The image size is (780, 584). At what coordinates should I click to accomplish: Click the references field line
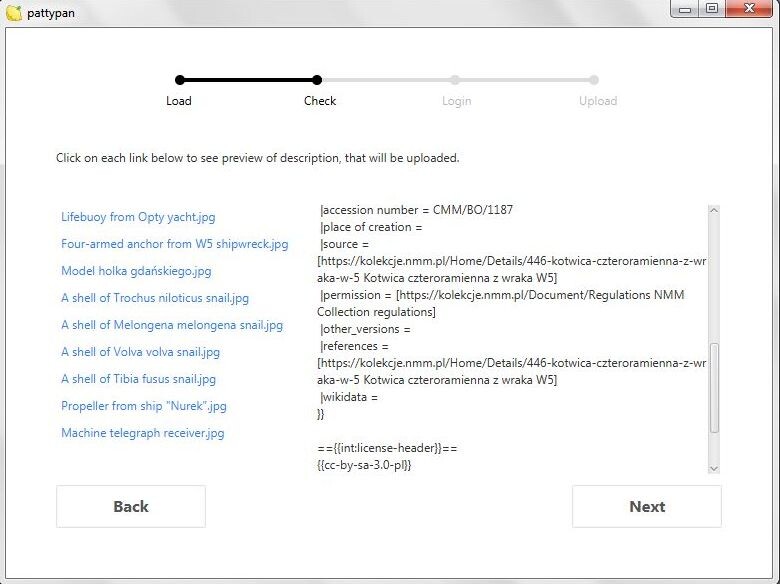pos(355,346)
